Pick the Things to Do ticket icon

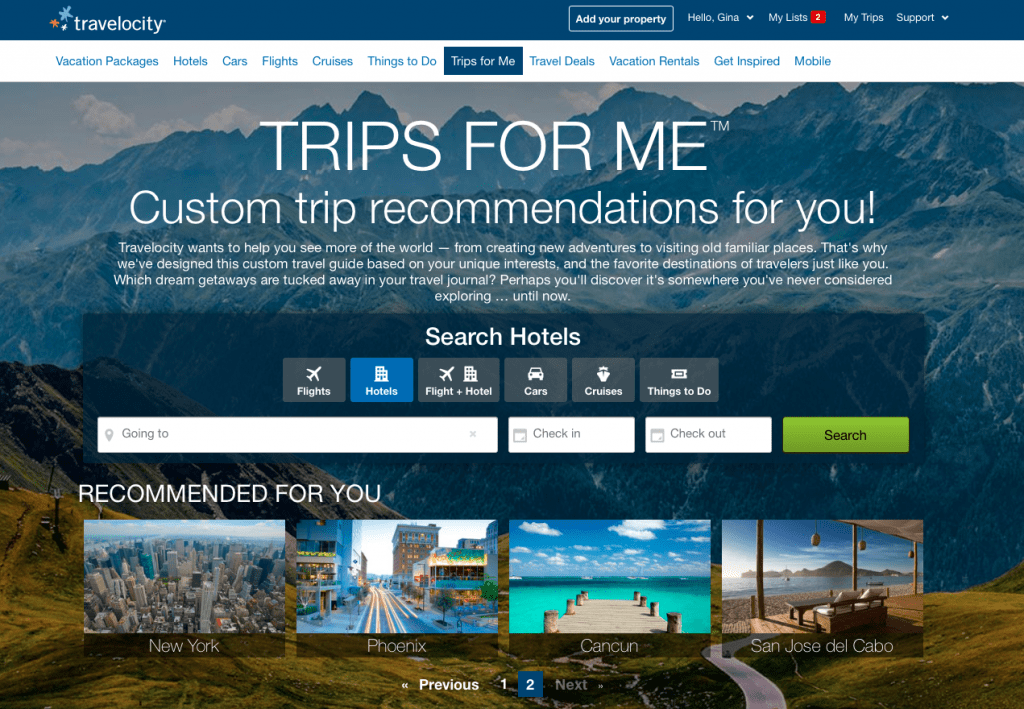click(679, 380)
